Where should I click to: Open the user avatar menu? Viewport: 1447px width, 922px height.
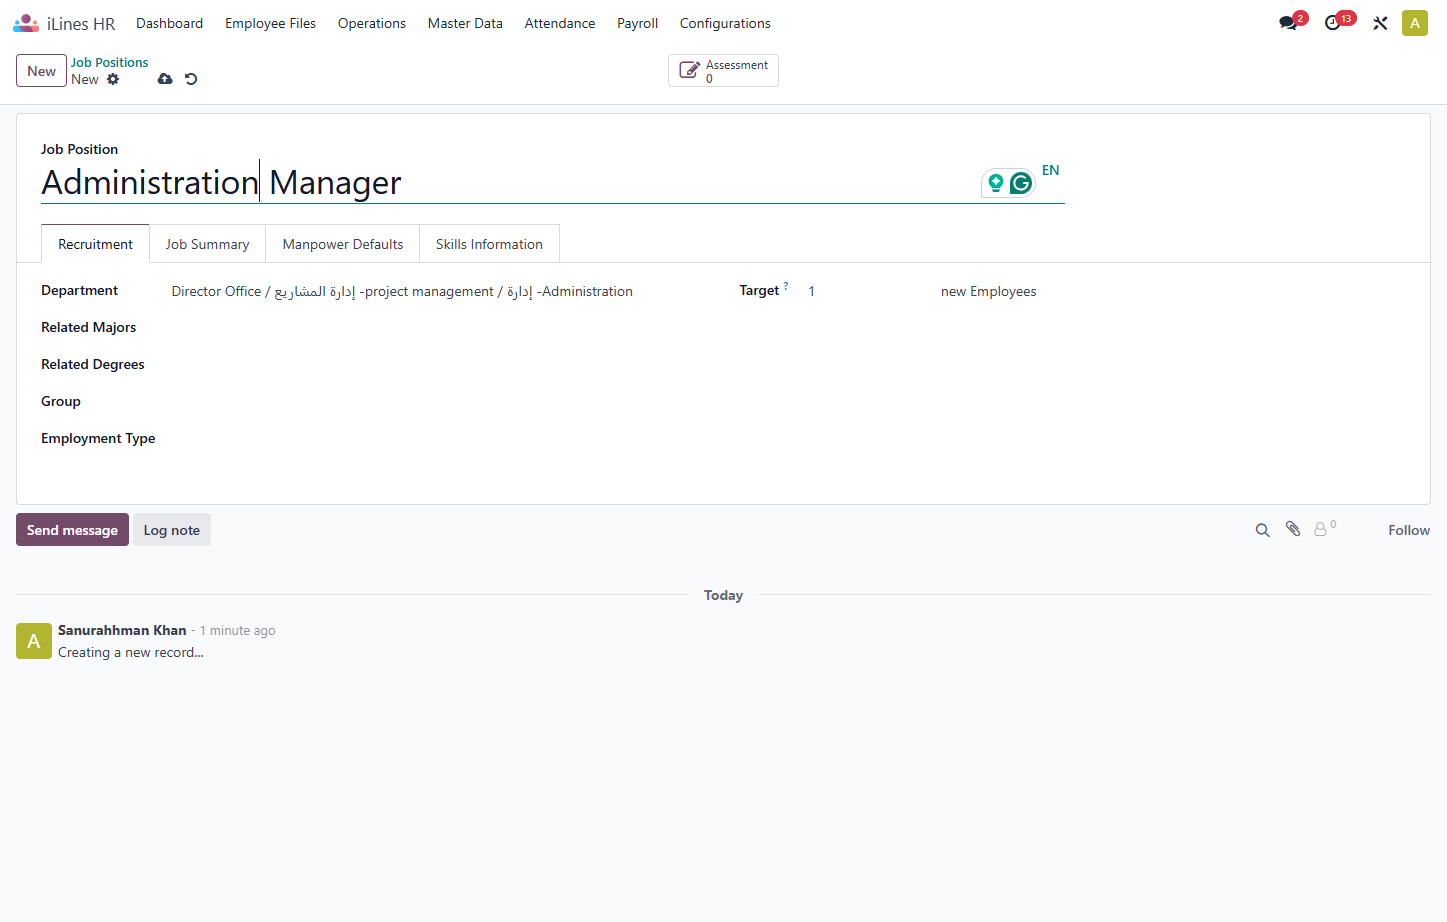1415,23
